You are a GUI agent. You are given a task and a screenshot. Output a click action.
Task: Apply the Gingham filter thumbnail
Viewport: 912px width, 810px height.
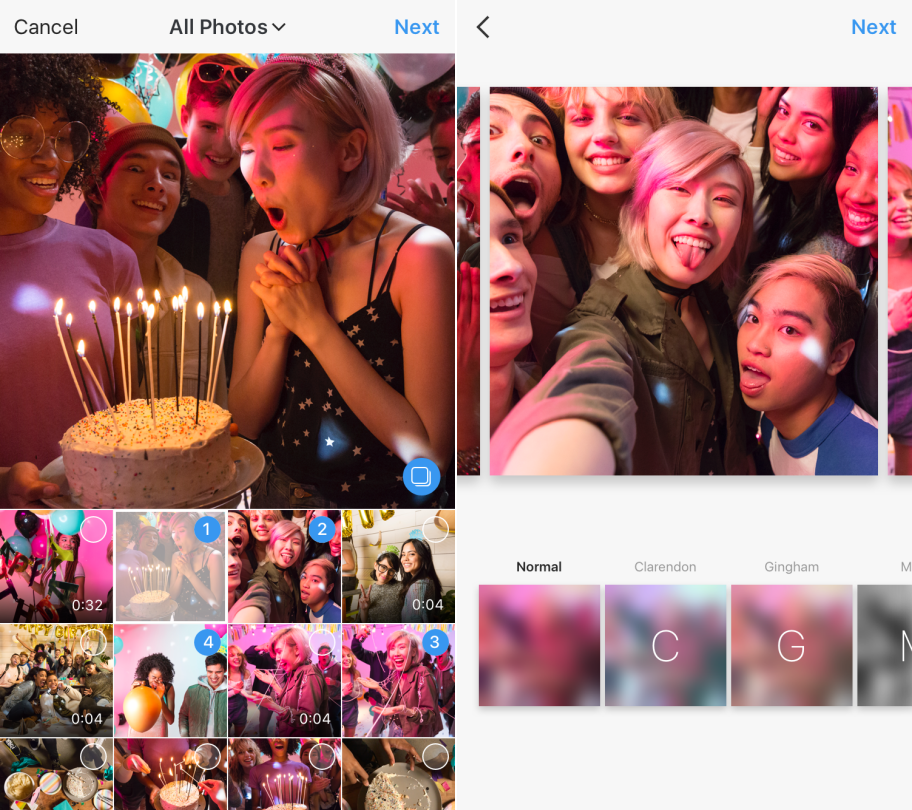(x=791, y=646)
